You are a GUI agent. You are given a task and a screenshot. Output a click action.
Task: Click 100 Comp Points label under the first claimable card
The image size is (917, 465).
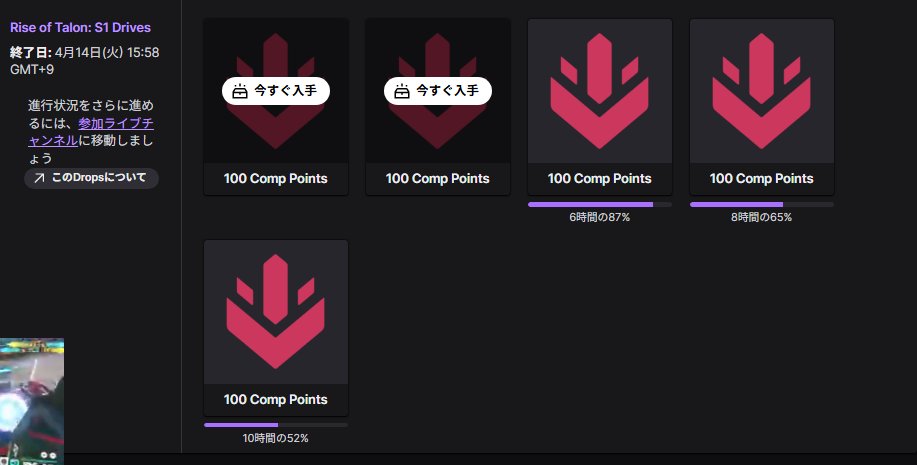point(275,178)
